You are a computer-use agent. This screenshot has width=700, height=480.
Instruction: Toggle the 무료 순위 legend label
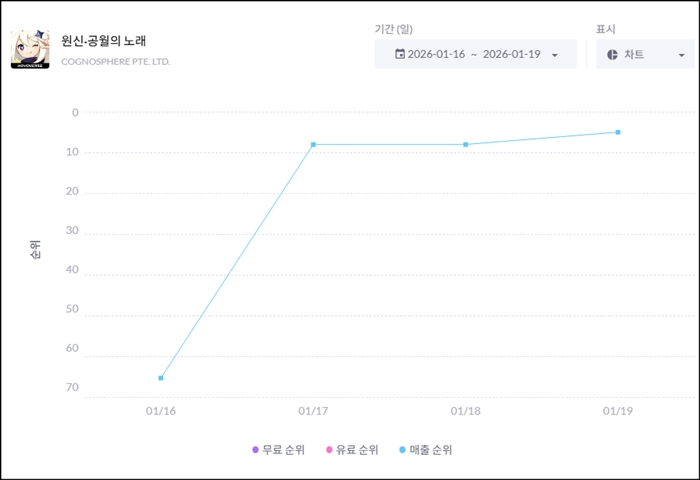[x=284, y=450]
